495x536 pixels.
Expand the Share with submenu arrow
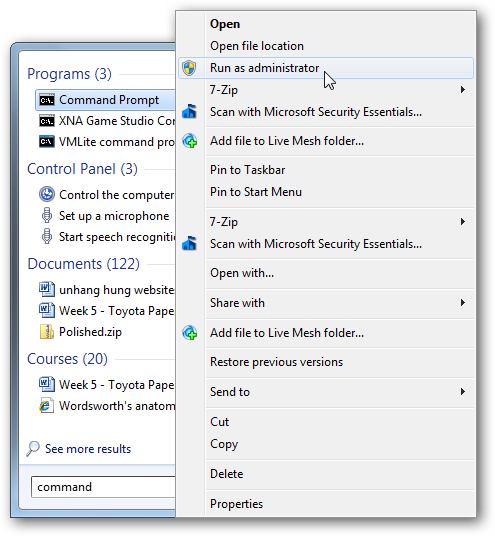(463, 303)
